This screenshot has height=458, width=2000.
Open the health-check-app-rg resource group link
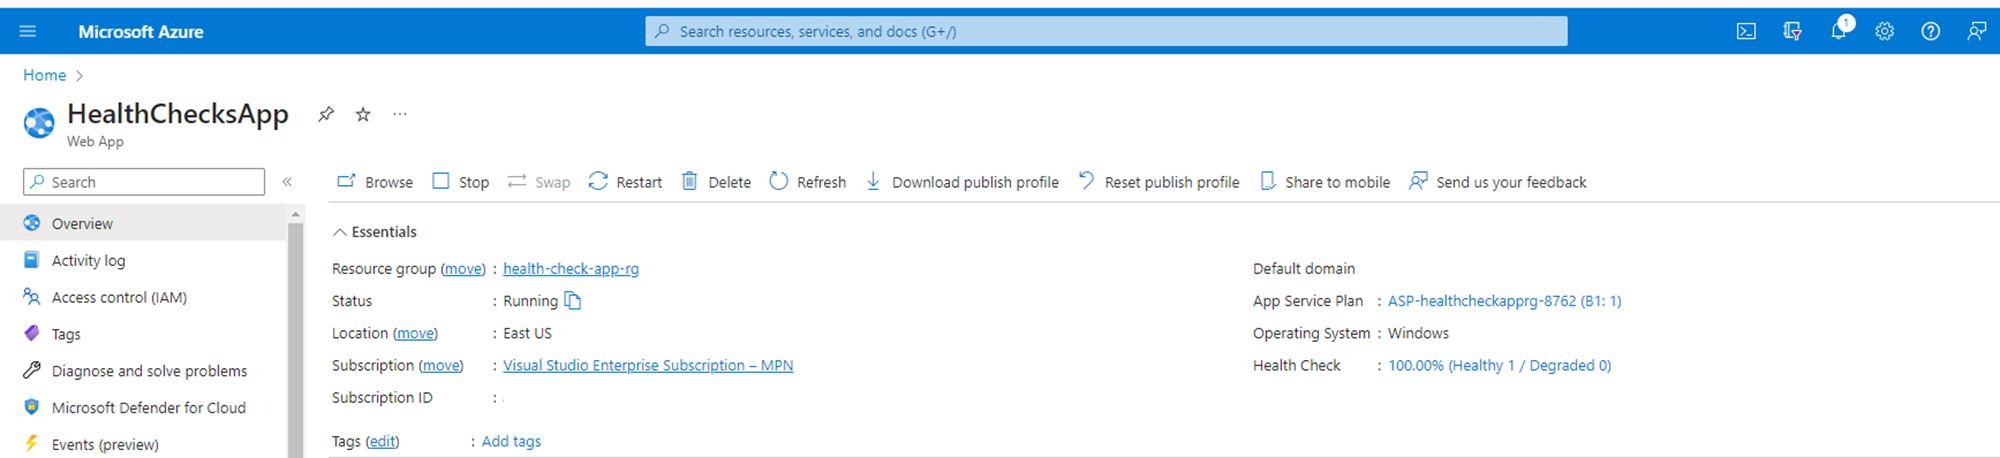tap(570, 269)
